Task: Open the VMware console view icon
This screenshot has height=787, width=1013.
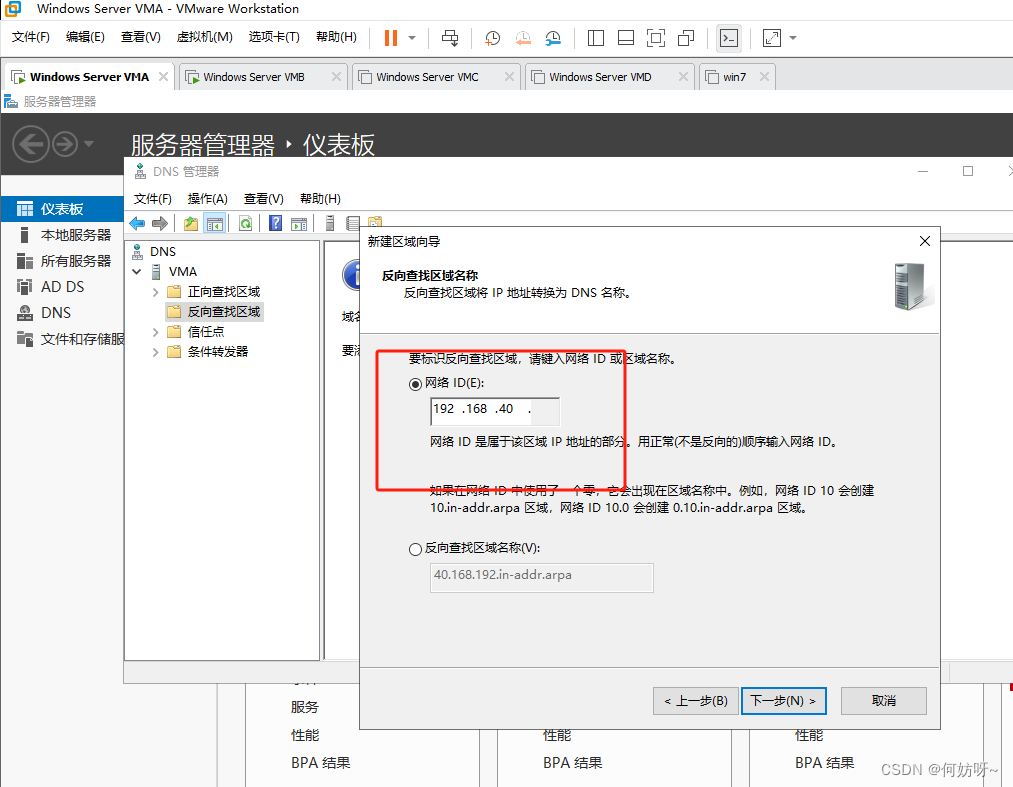Action: point(729,38)
